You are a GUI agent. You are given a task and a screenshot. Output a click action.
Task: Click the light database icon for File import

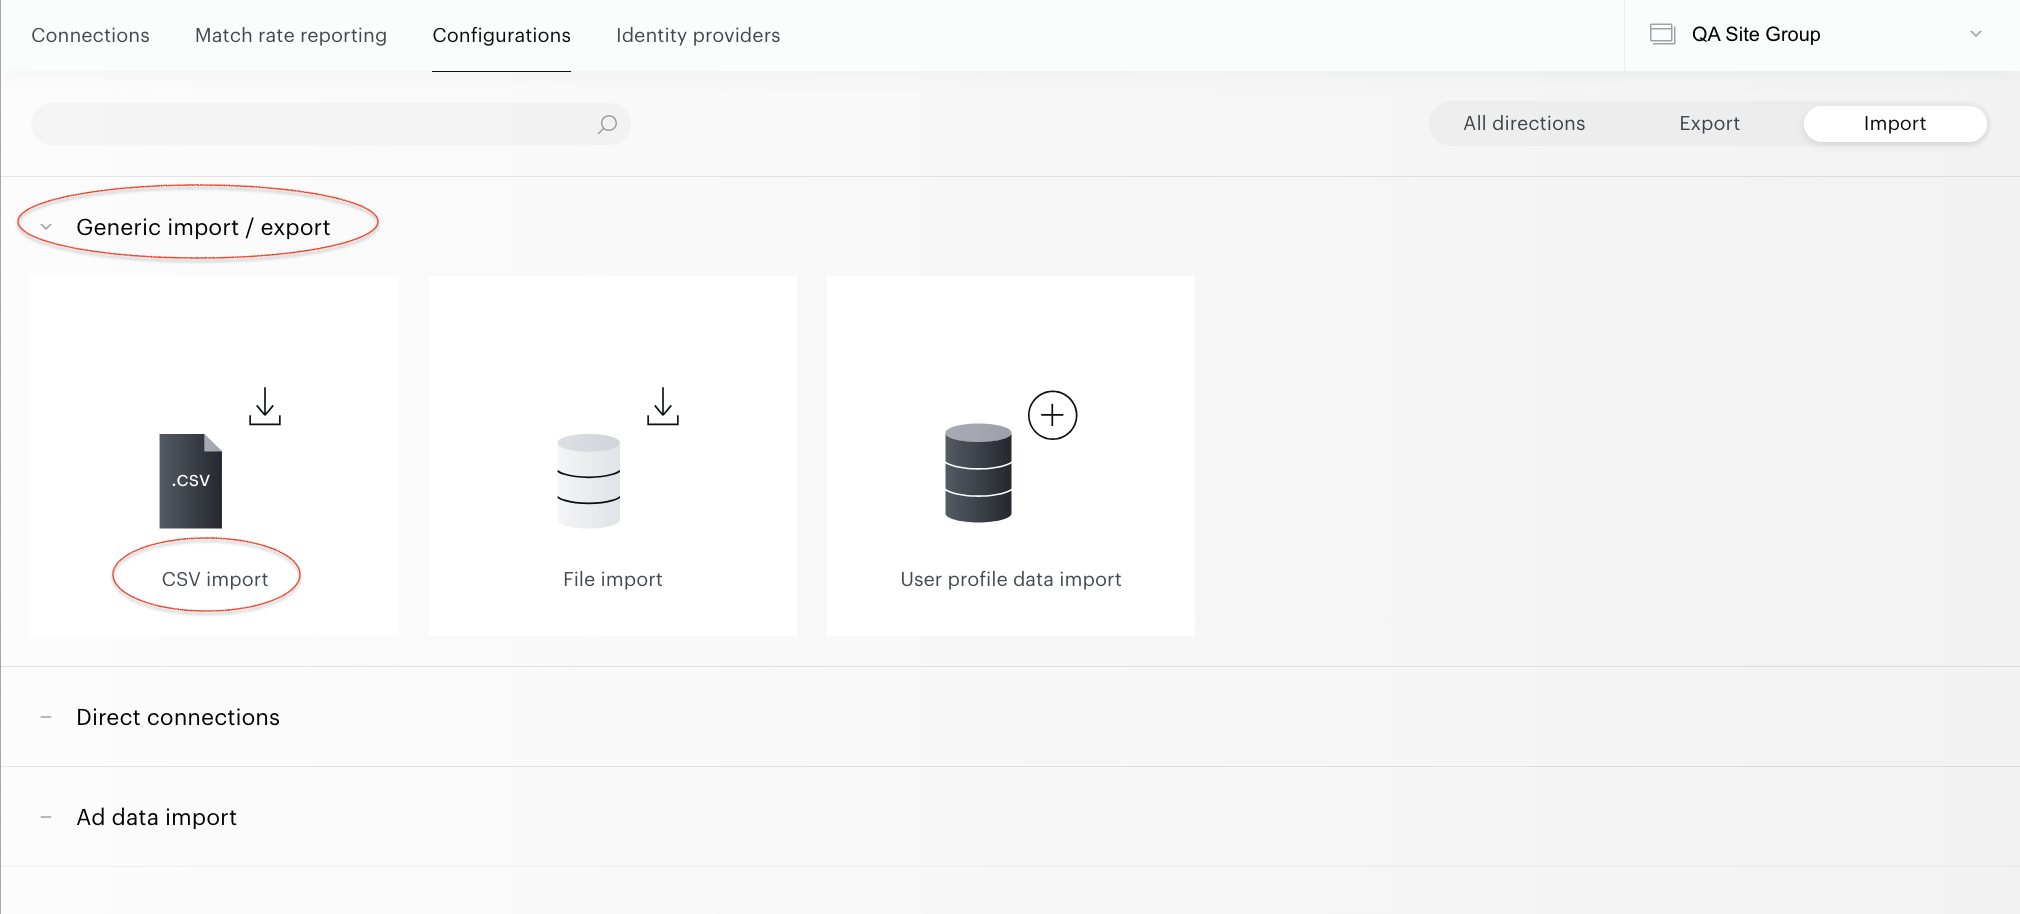pyautogui.click(x=588, y=481)
